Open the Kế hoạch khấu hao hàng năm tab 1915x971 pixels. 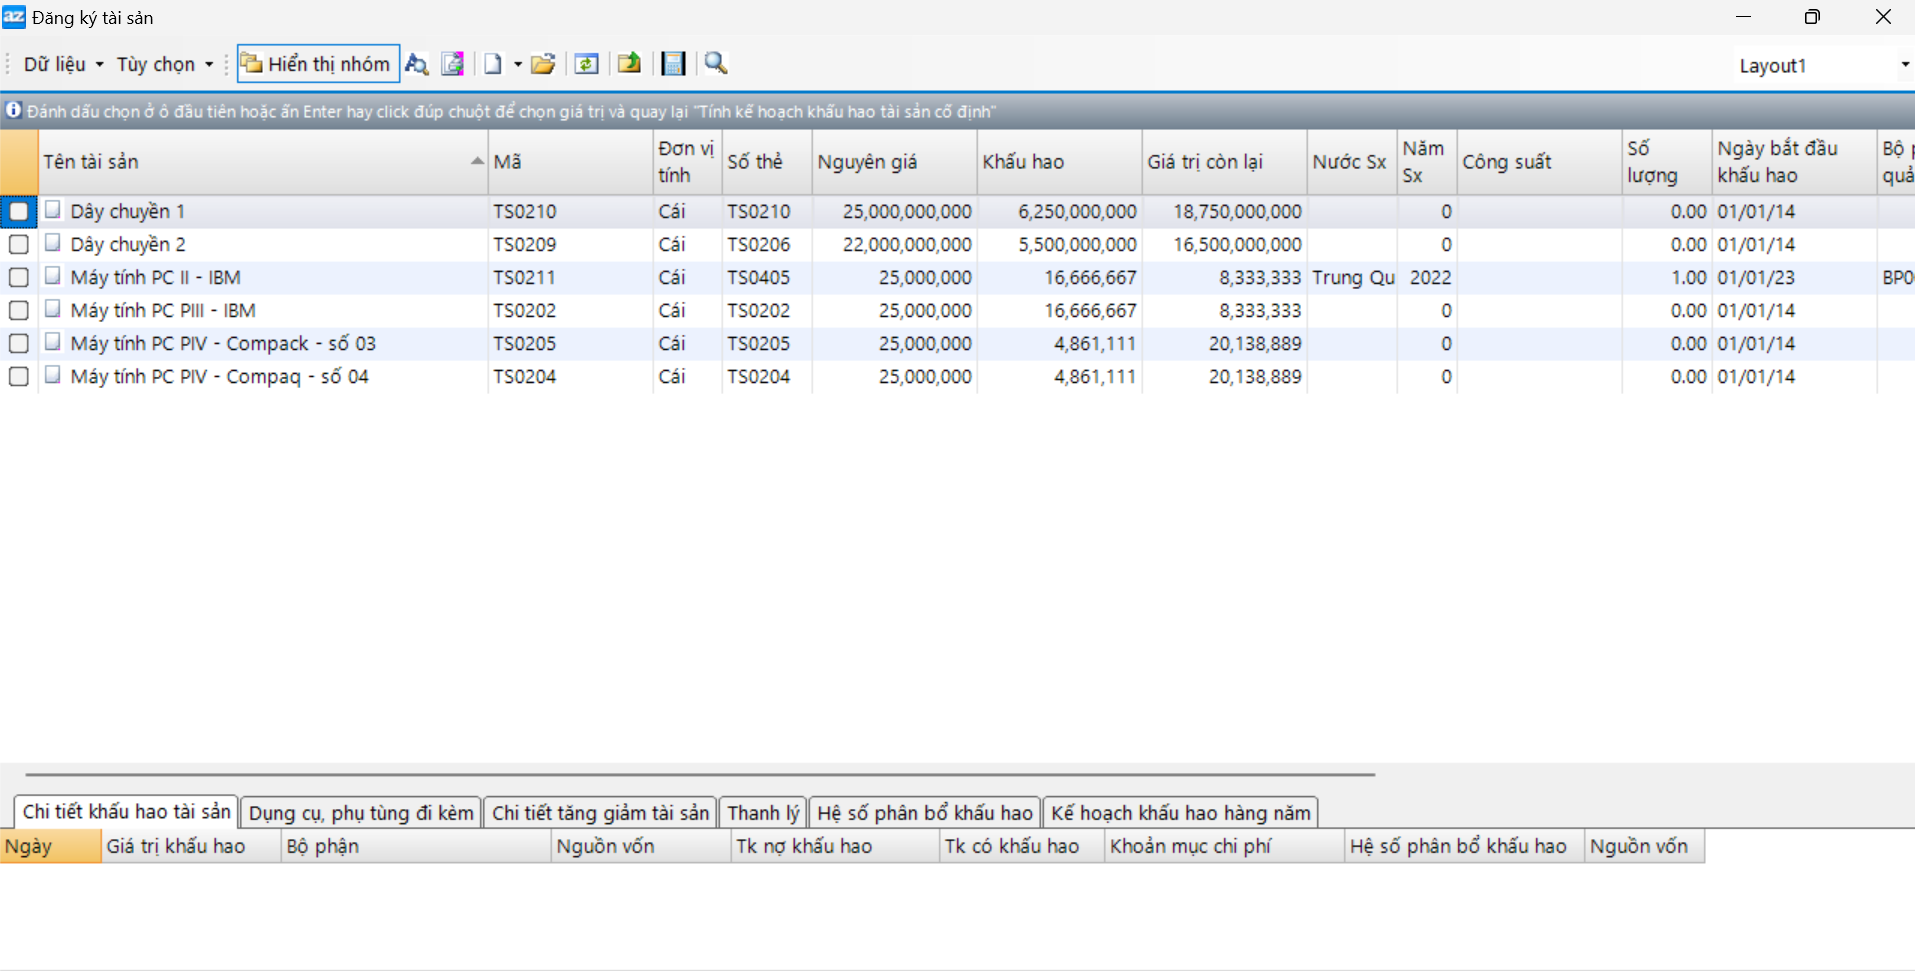(x=1180, y=813)
